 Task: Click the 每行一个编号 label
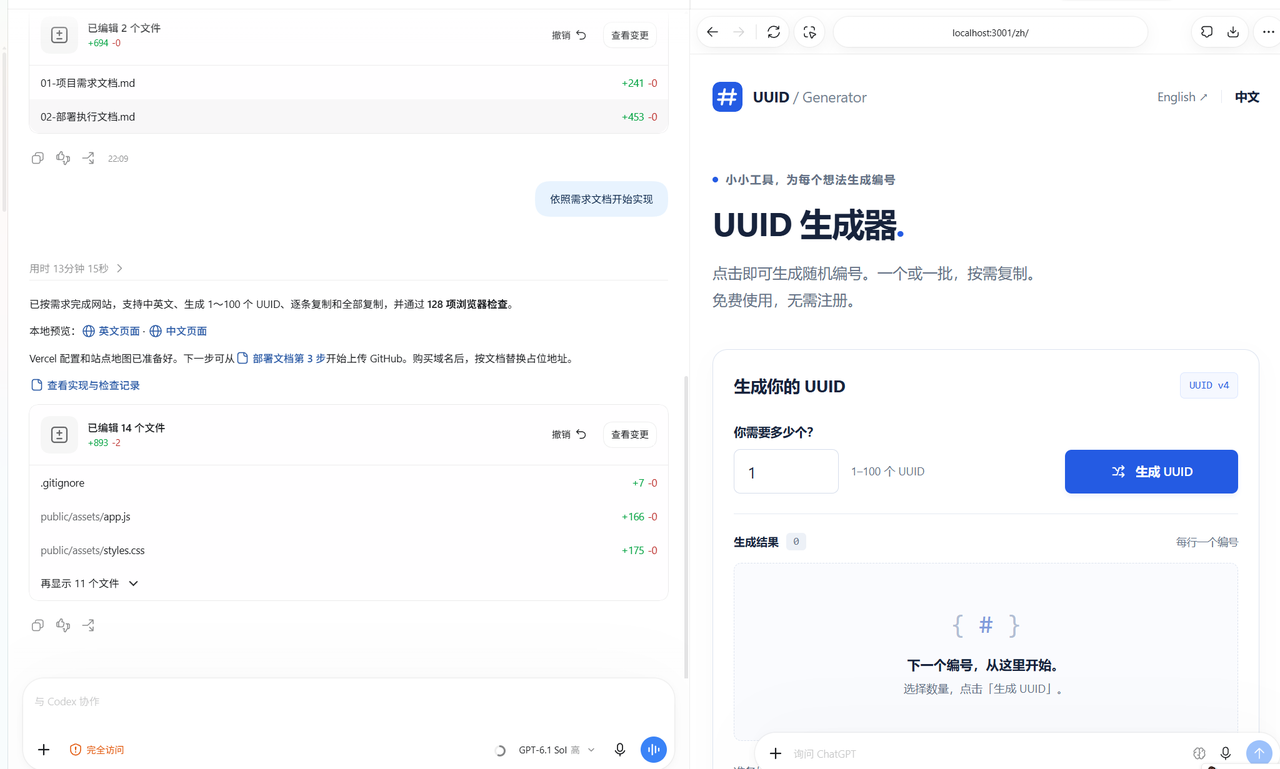point(1207,542)
